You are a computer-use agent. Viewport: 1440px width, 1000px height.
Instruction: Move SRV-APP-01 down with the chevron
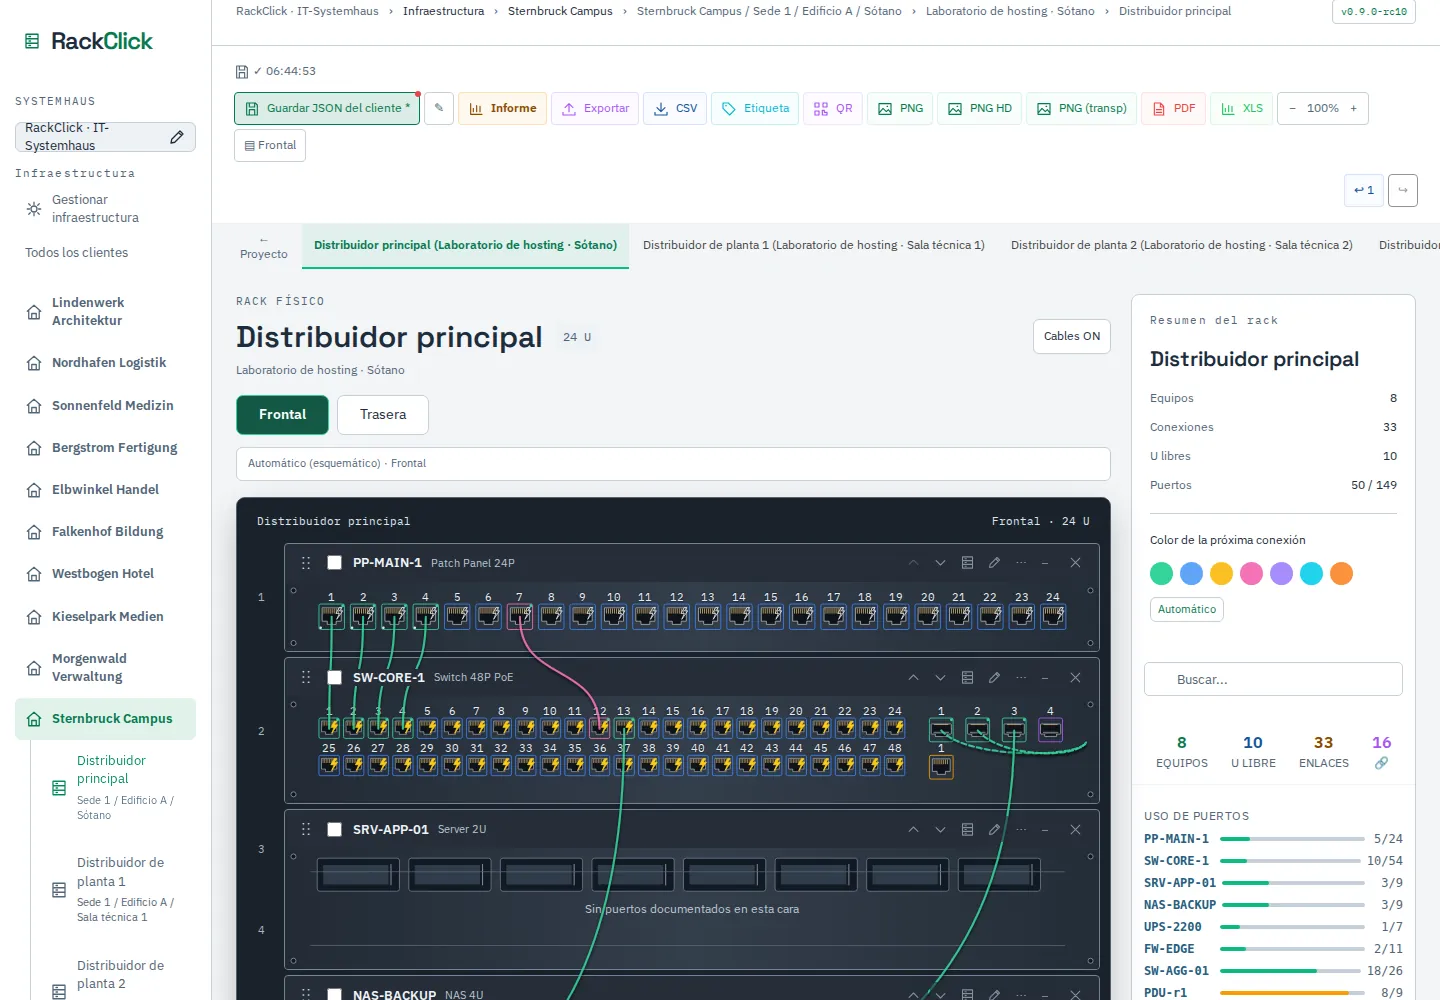click(x=940, y=830)
